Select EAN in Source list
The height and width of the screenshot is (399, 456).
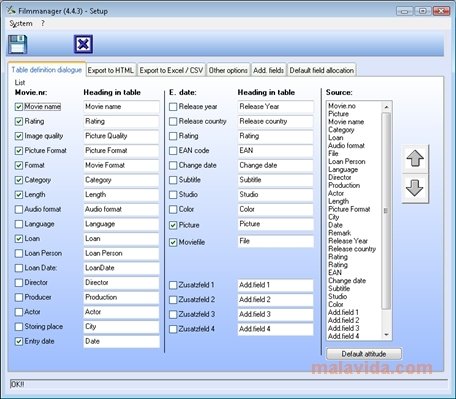click(x=335, y=273)
